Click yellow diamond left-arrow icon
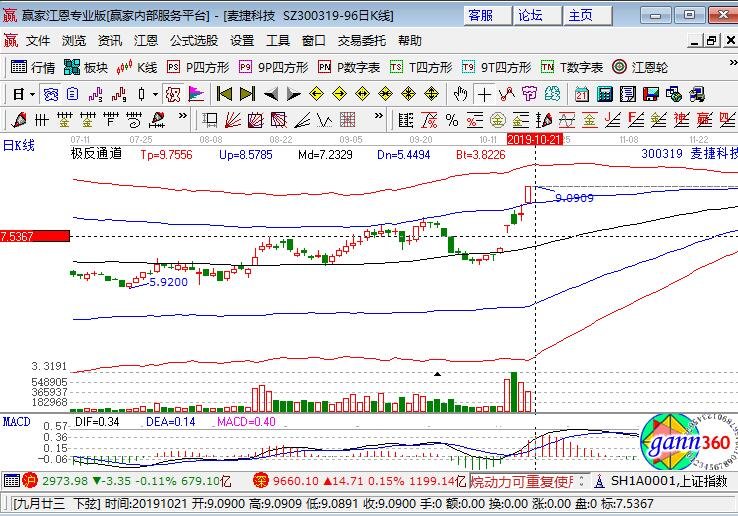 point(316,95)
